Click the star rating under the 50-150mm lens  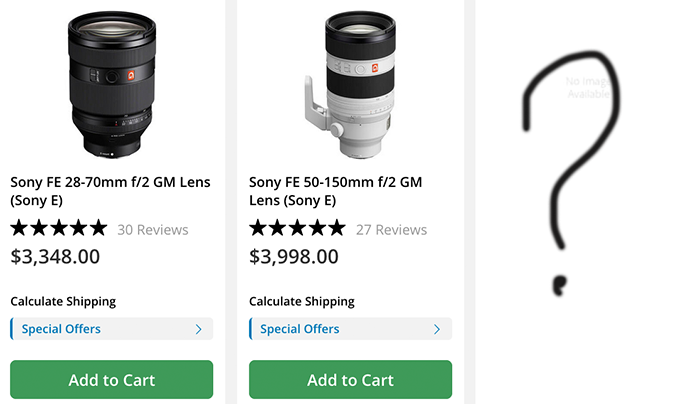pyautogui.click(x=297, y=229)
